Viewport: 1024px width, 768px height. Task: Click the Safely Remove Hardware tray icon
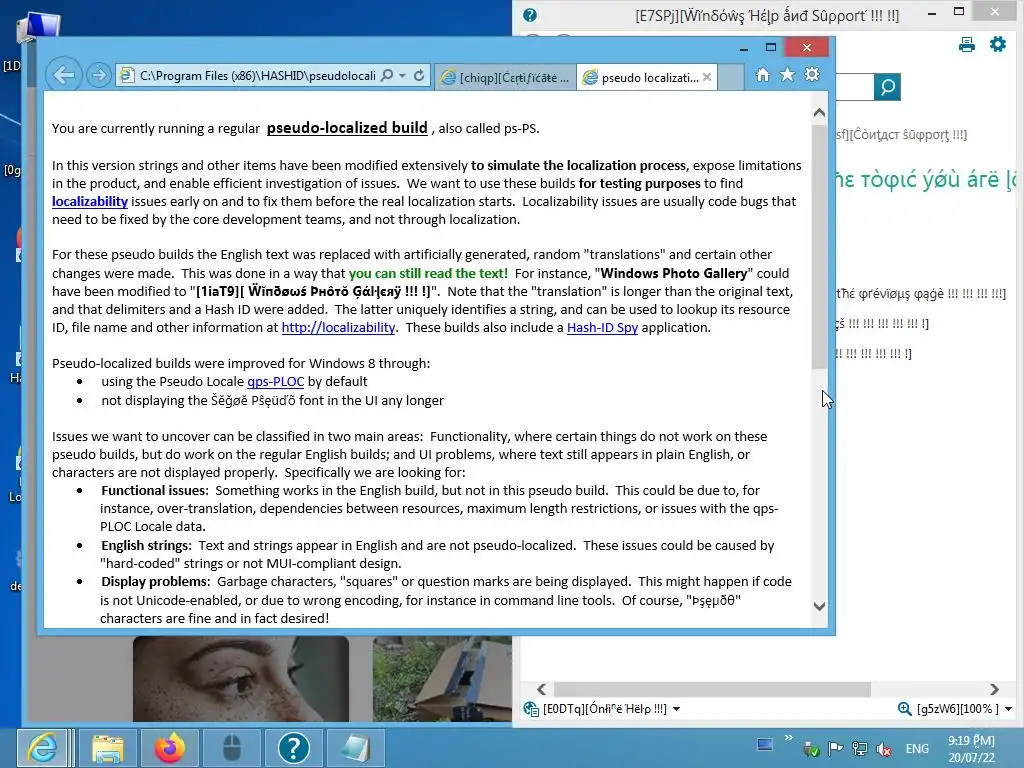coord(811,749)
